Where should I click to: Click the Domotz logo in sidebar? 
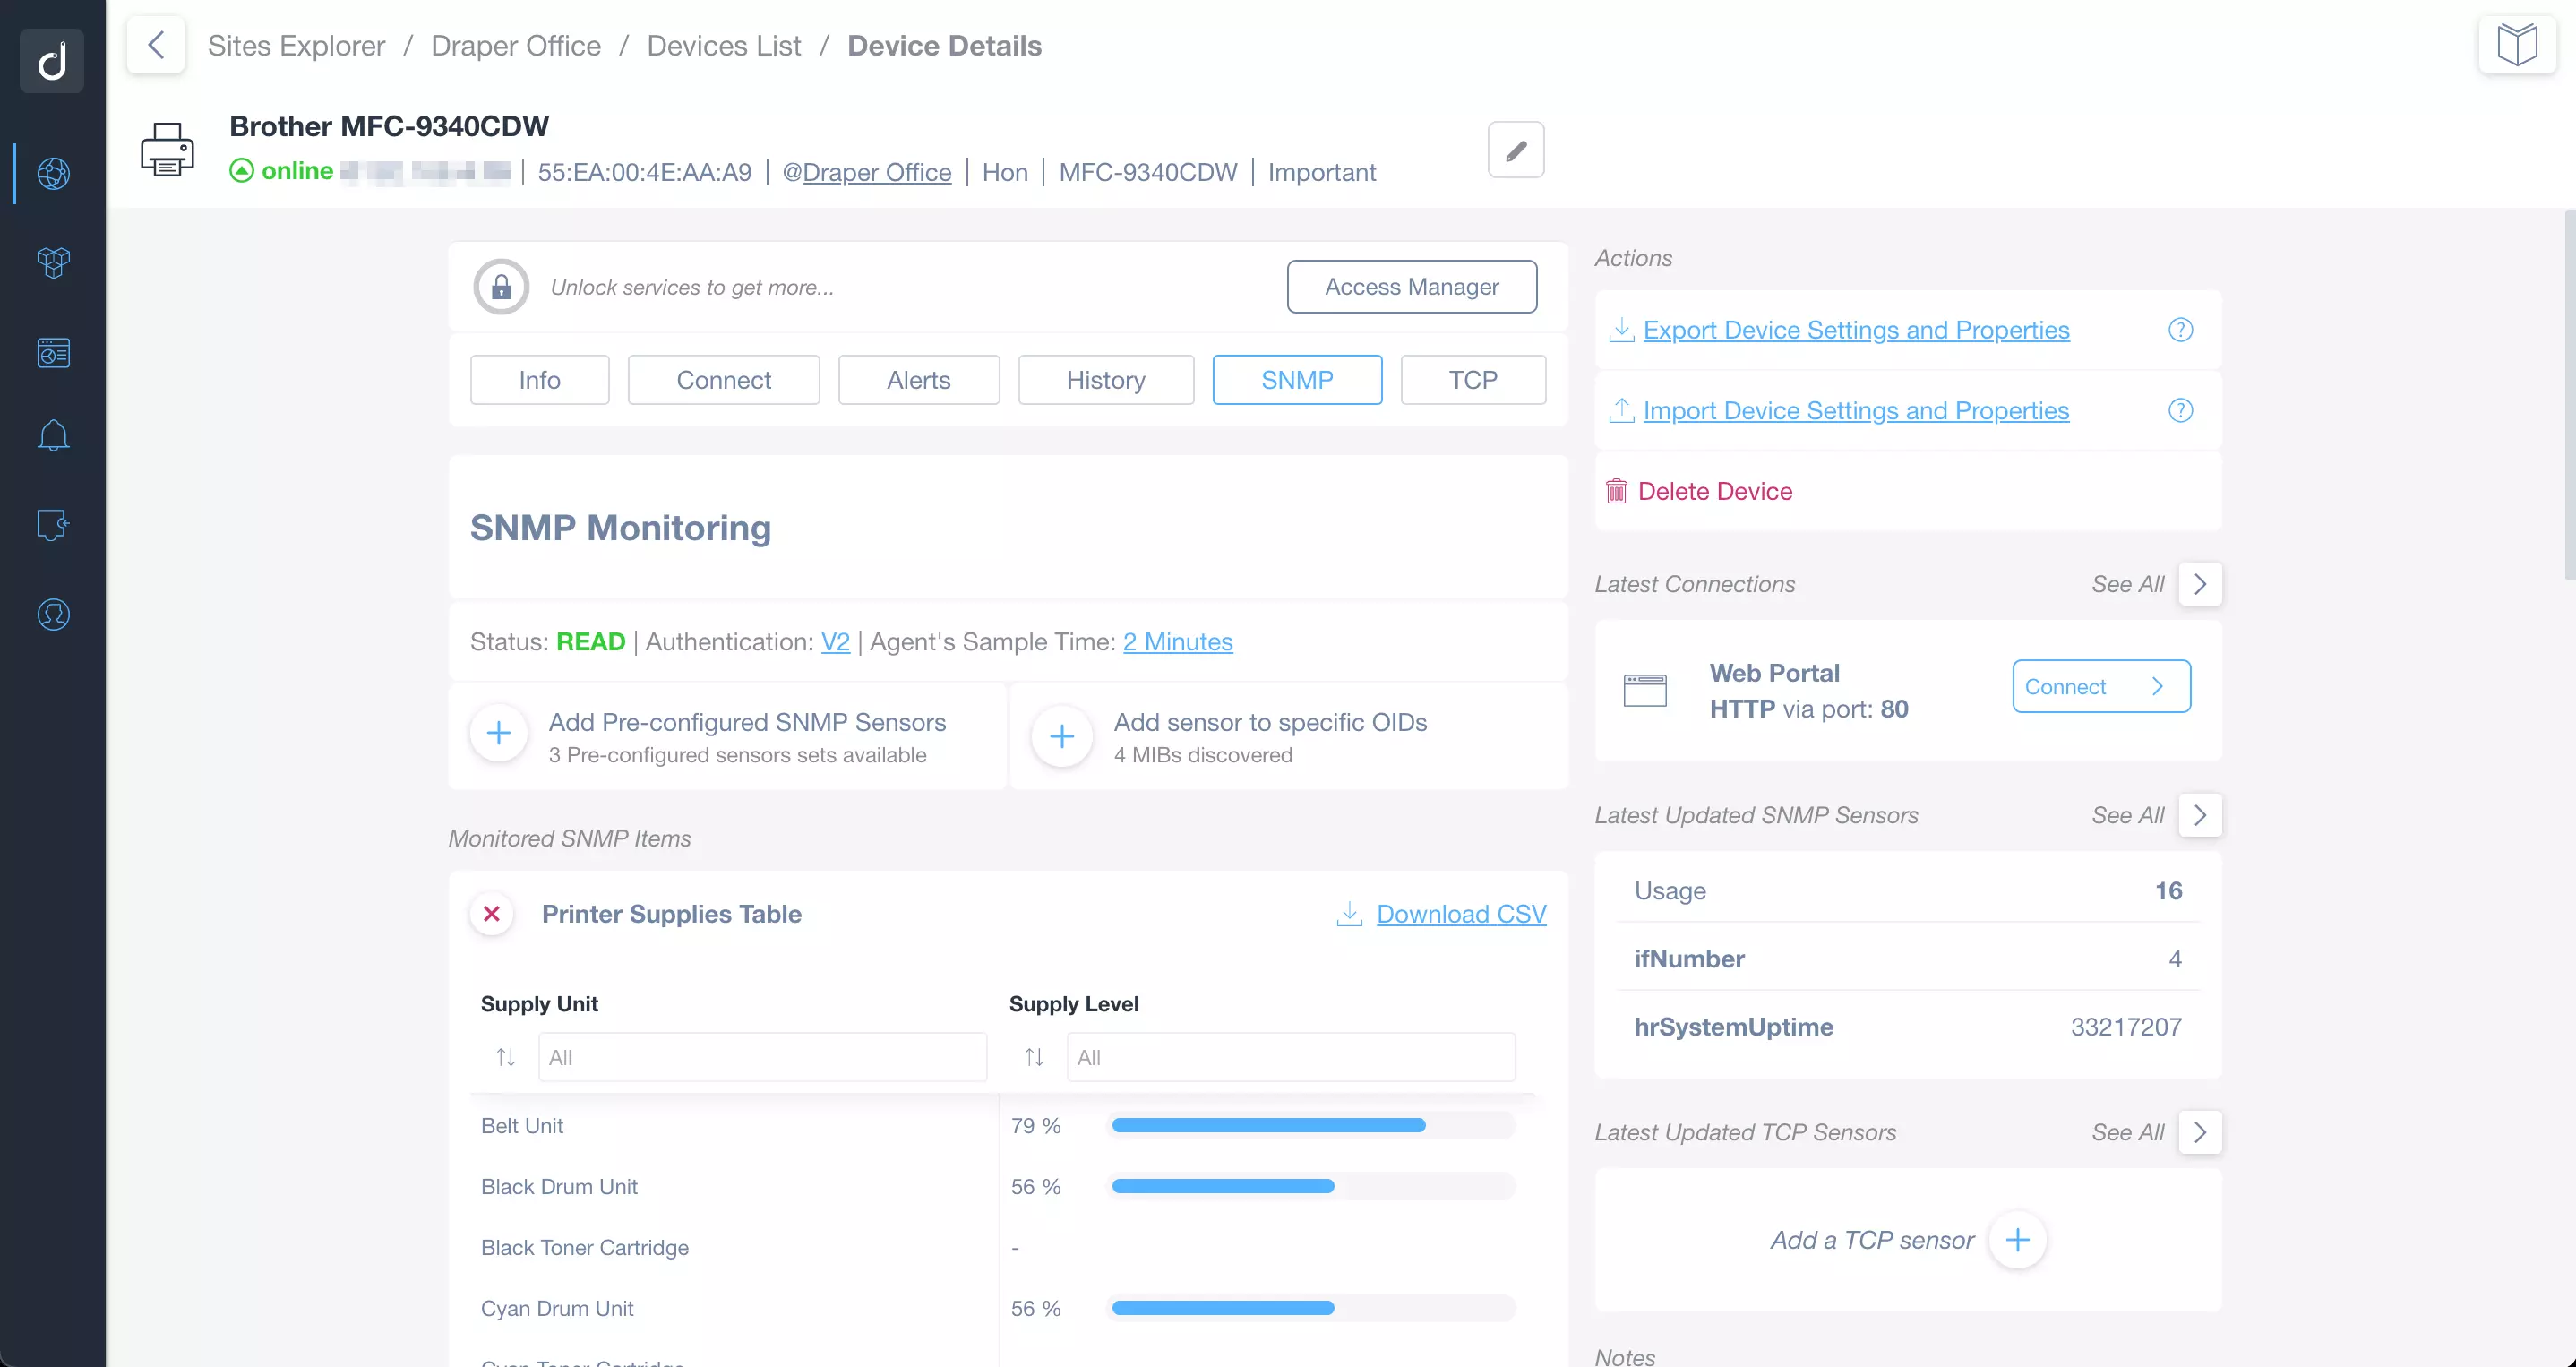[52, 61]
